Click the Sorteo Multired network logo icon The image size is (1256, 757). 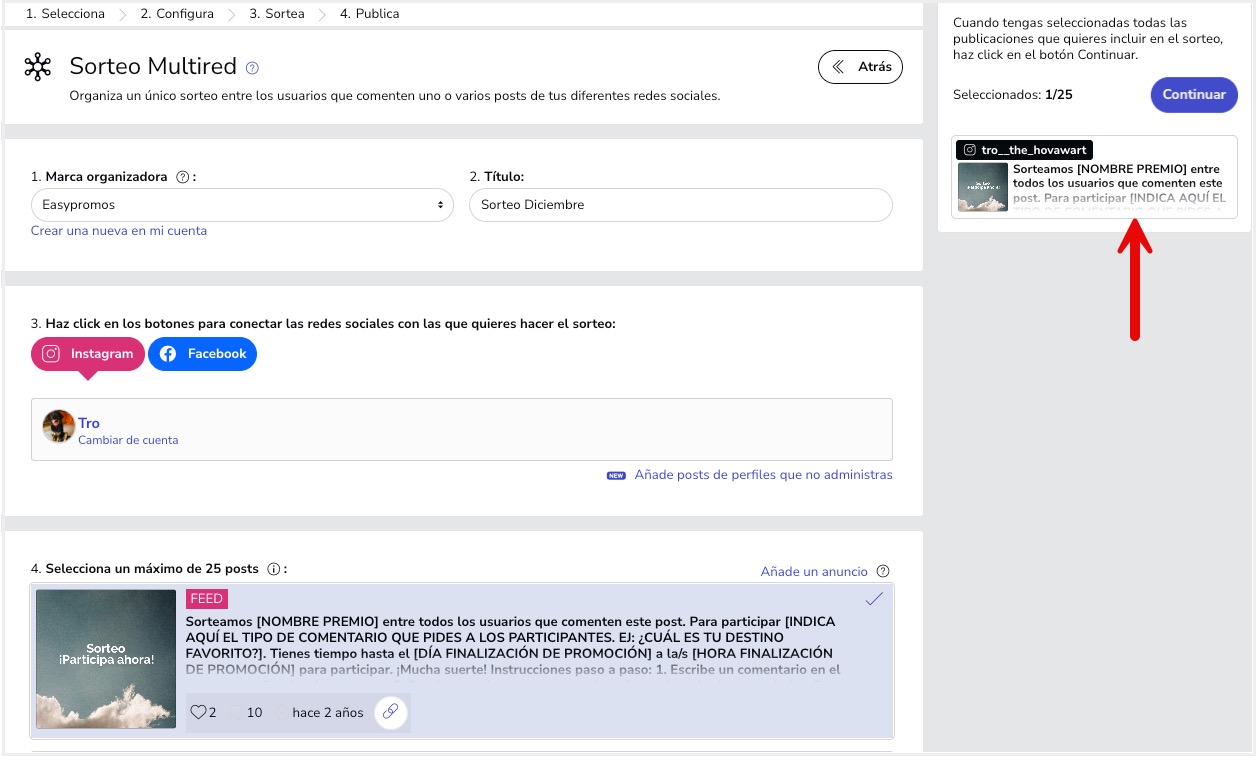tap(38, 67)
